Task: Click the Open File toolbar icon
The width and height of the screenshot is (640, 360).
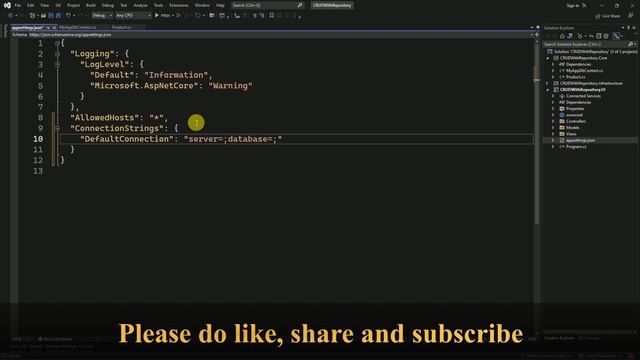Action: click(43, 16)
